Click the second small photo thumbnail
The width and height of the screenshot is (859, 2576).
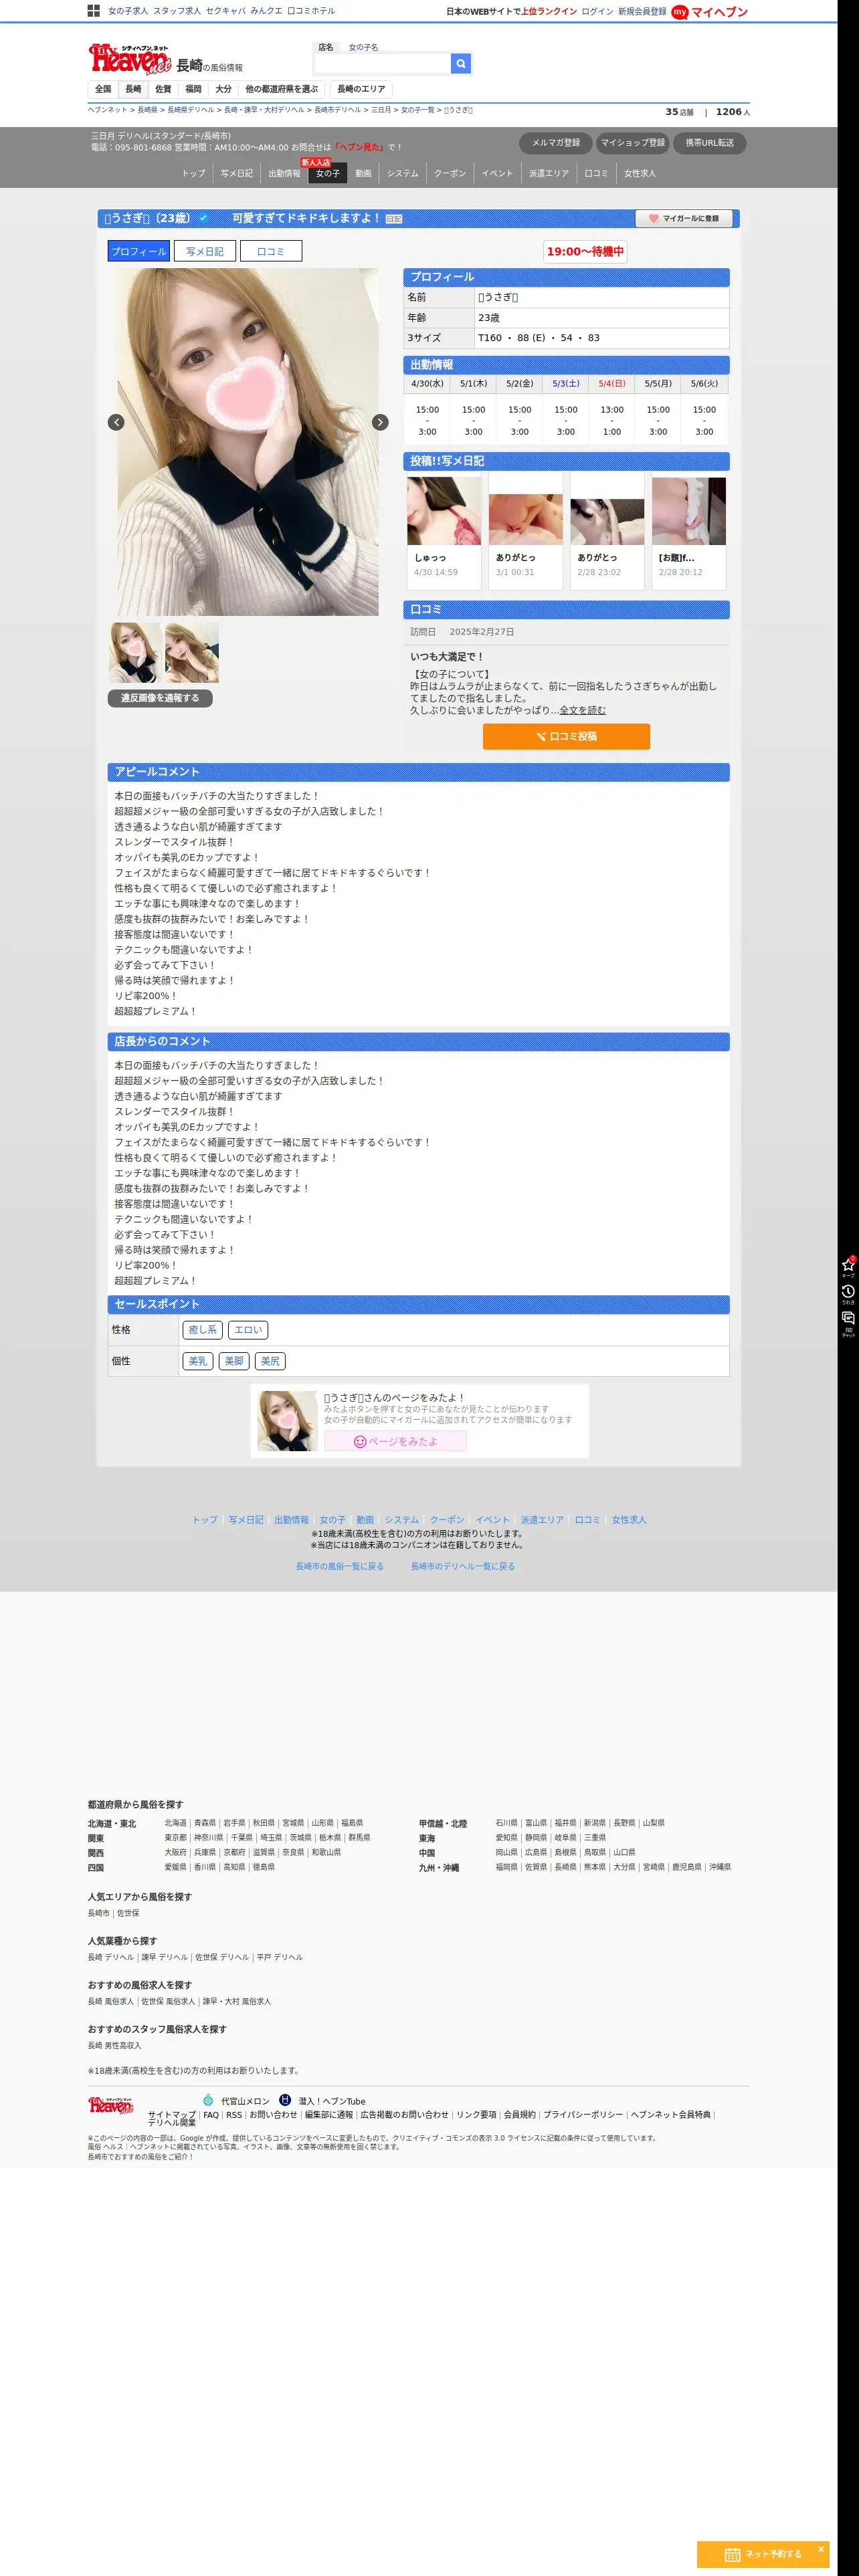[x=192, y=653]
